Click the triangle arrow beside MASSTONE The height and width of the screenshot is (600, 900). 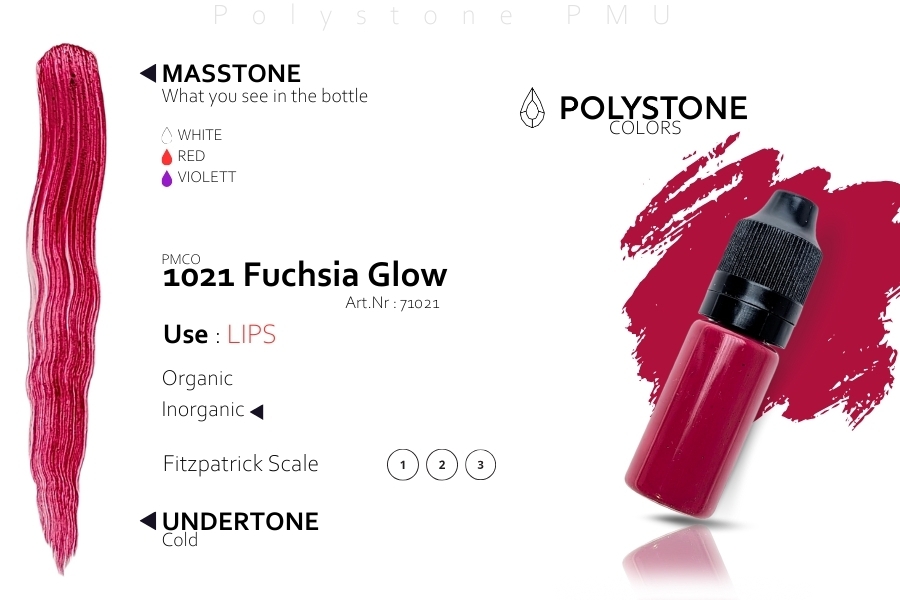click(148, 73)
